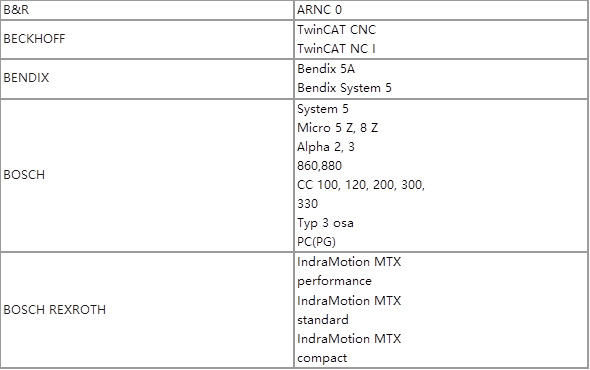
Task: Click the ARNC 0 entry
Action: (319, 10)
